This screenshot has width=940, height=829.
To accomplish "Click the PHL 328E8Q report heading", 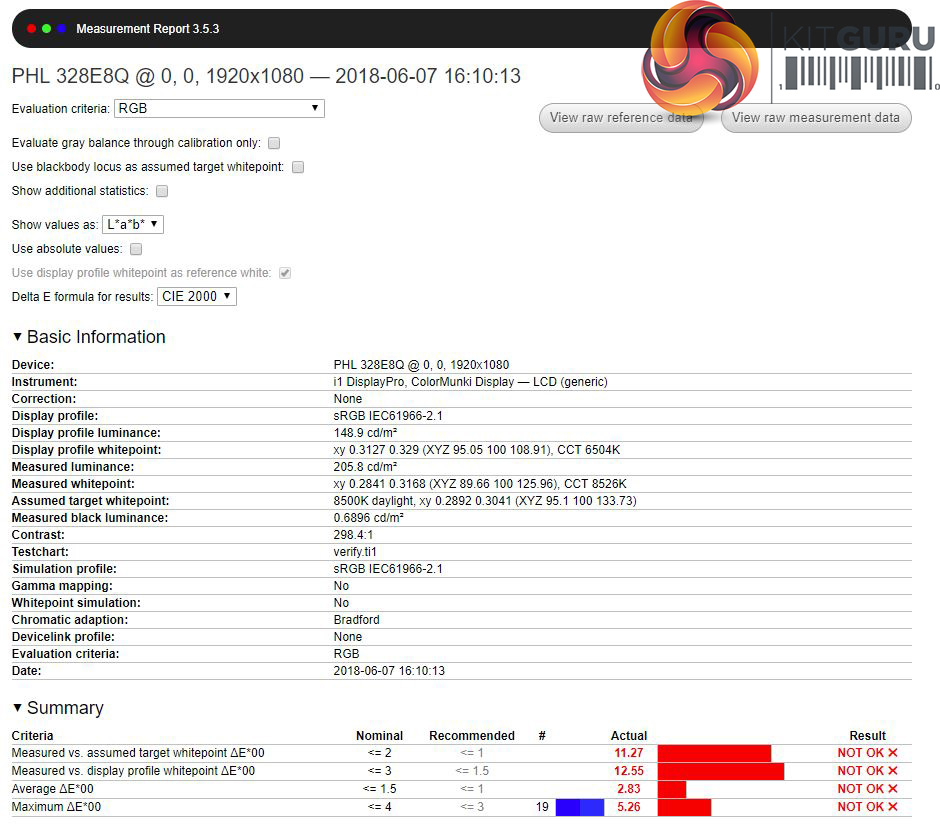I will pyautogui.click(x=266, y=76).
